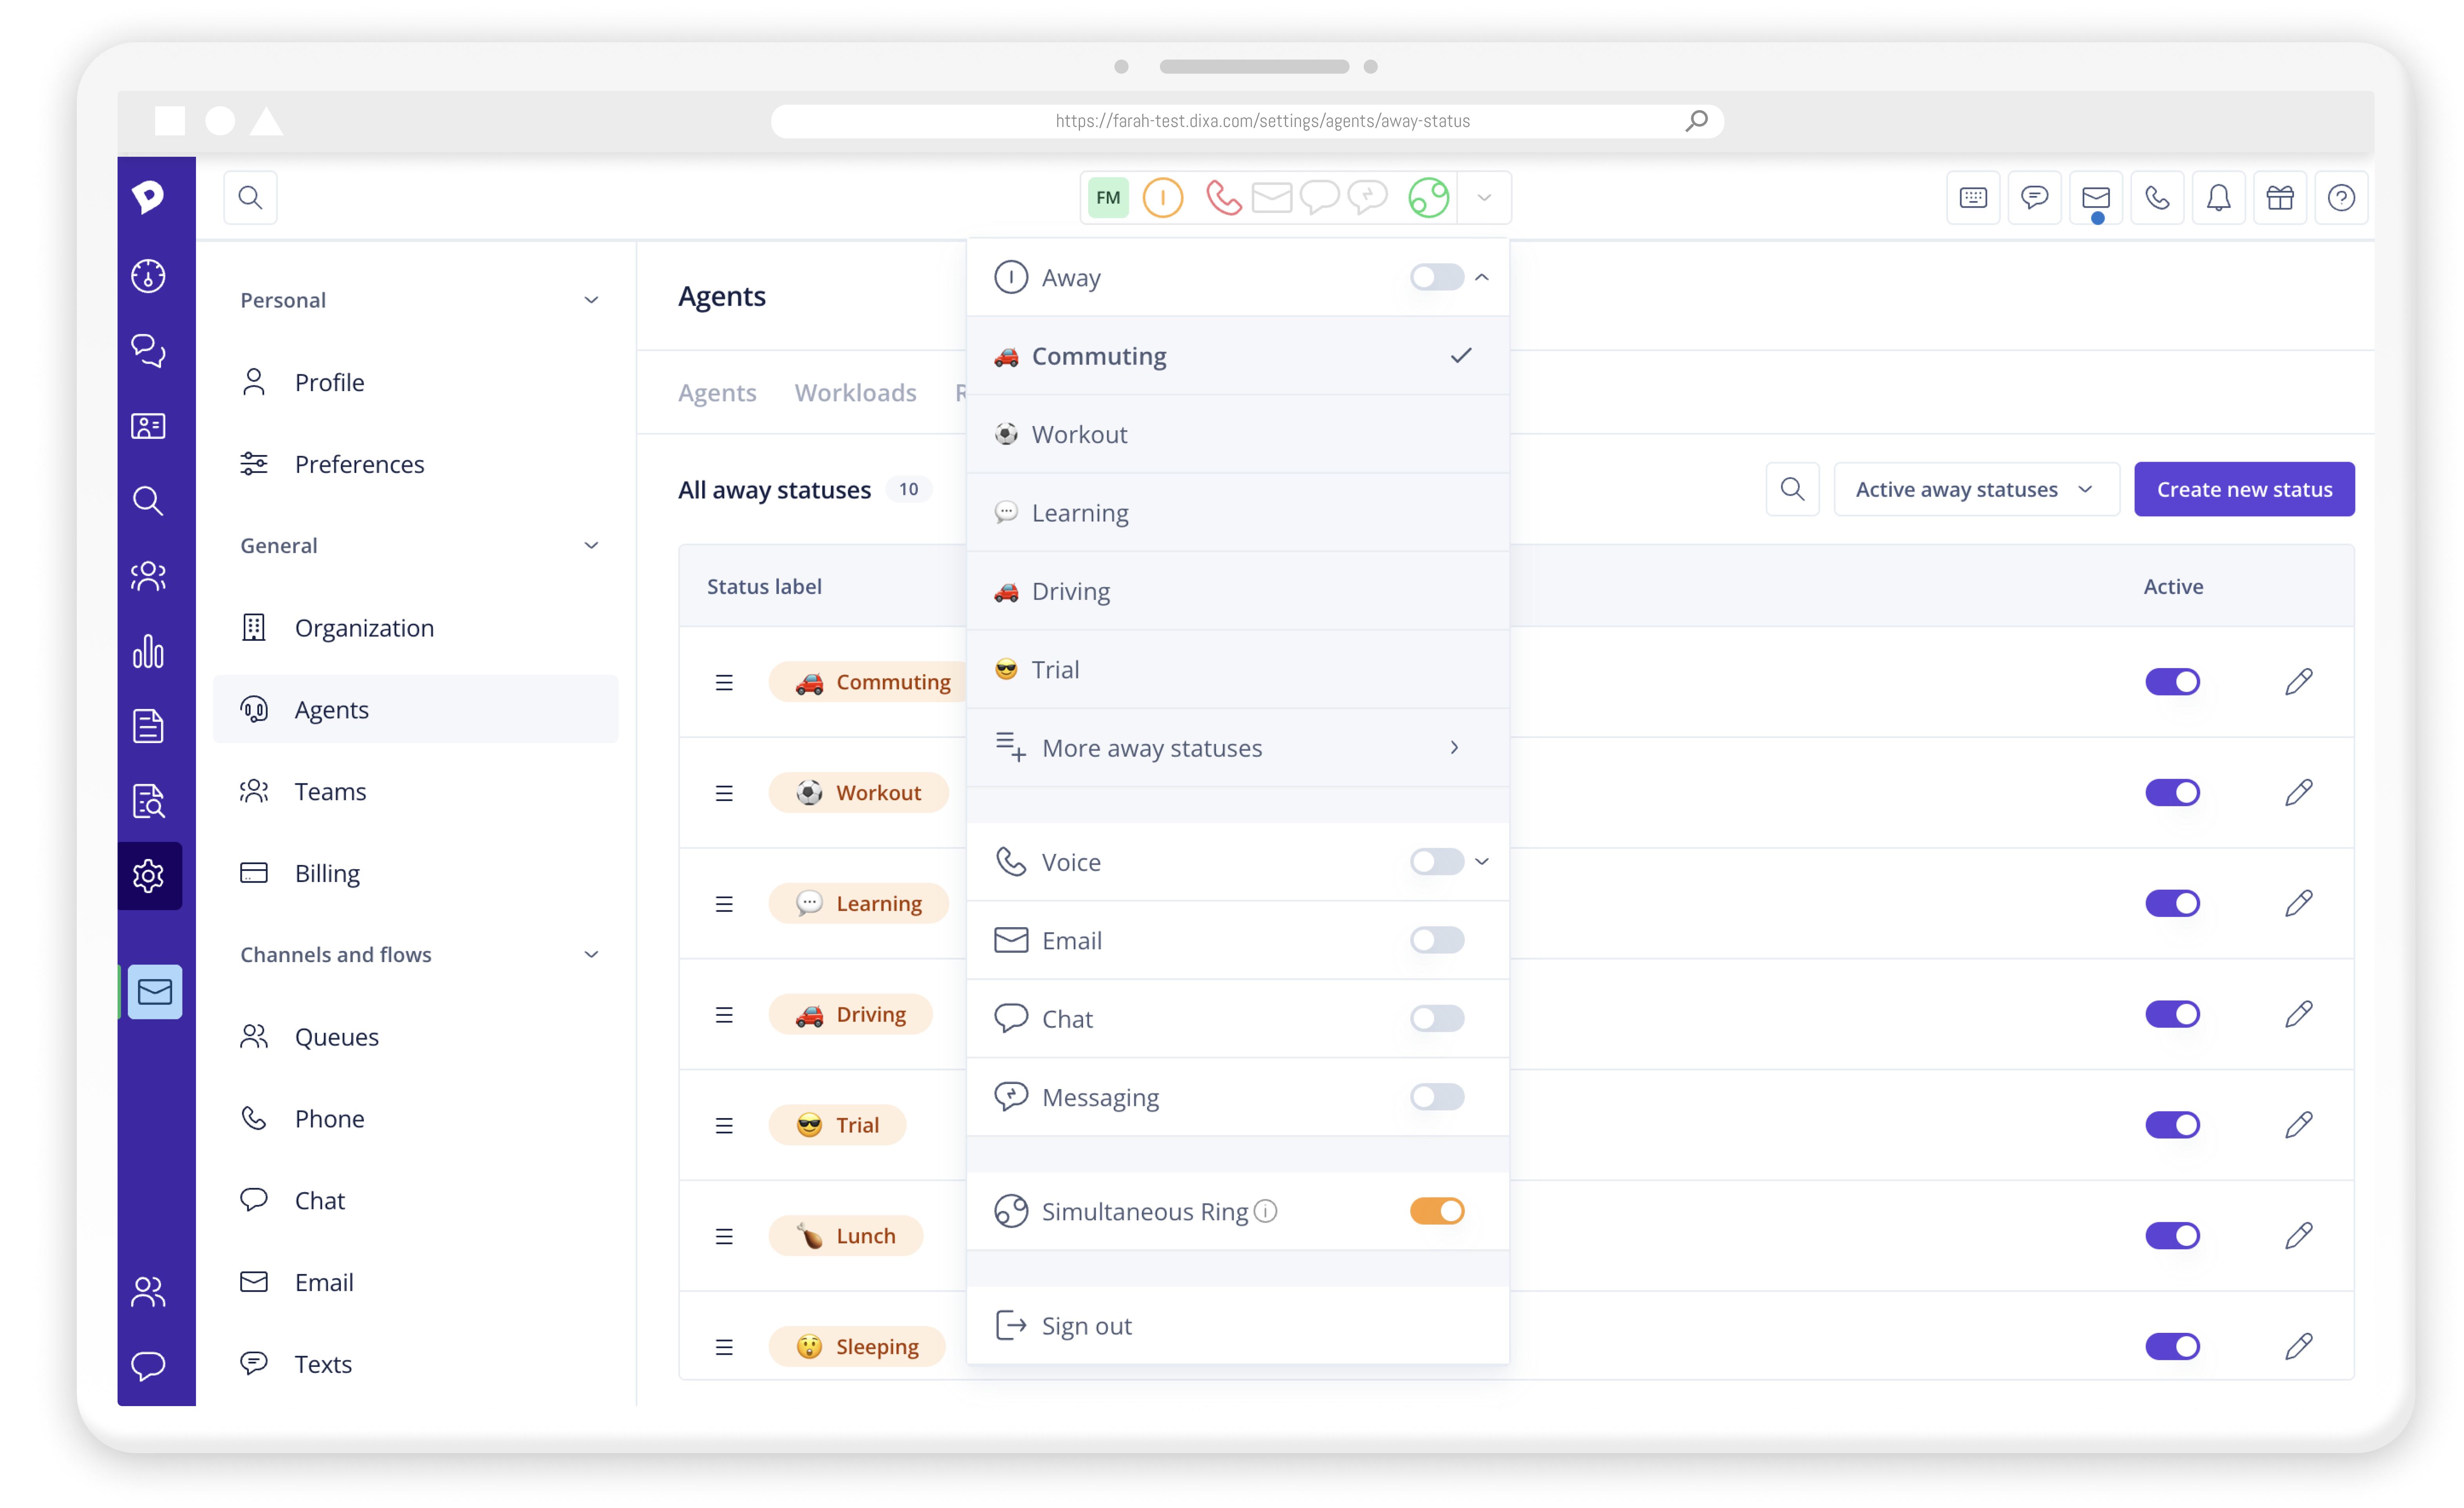Collapse the General section
Image resolution: width=2464 pixels, height=1508 pixels.
coord(591,545)
